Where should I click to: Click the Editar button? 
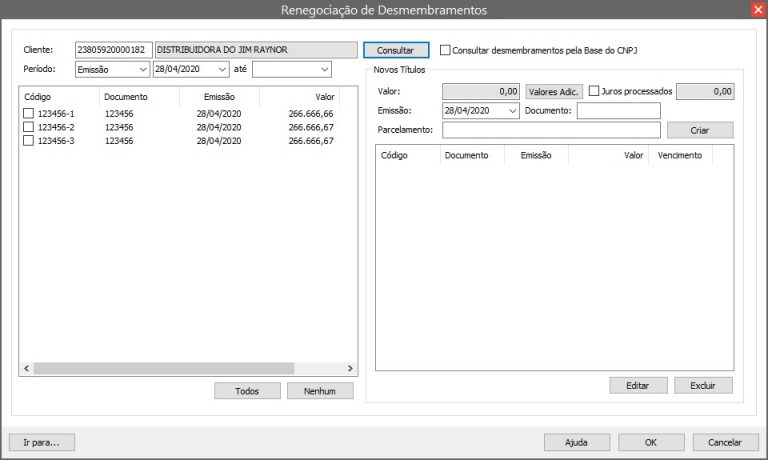click(x=638, y=386)
